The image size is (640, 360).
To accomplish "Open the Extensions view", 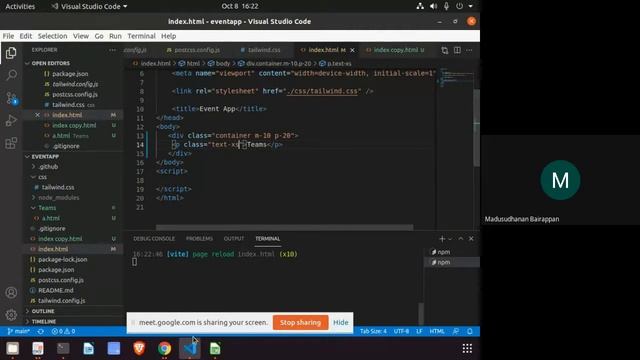I will [x=11, y=143].
